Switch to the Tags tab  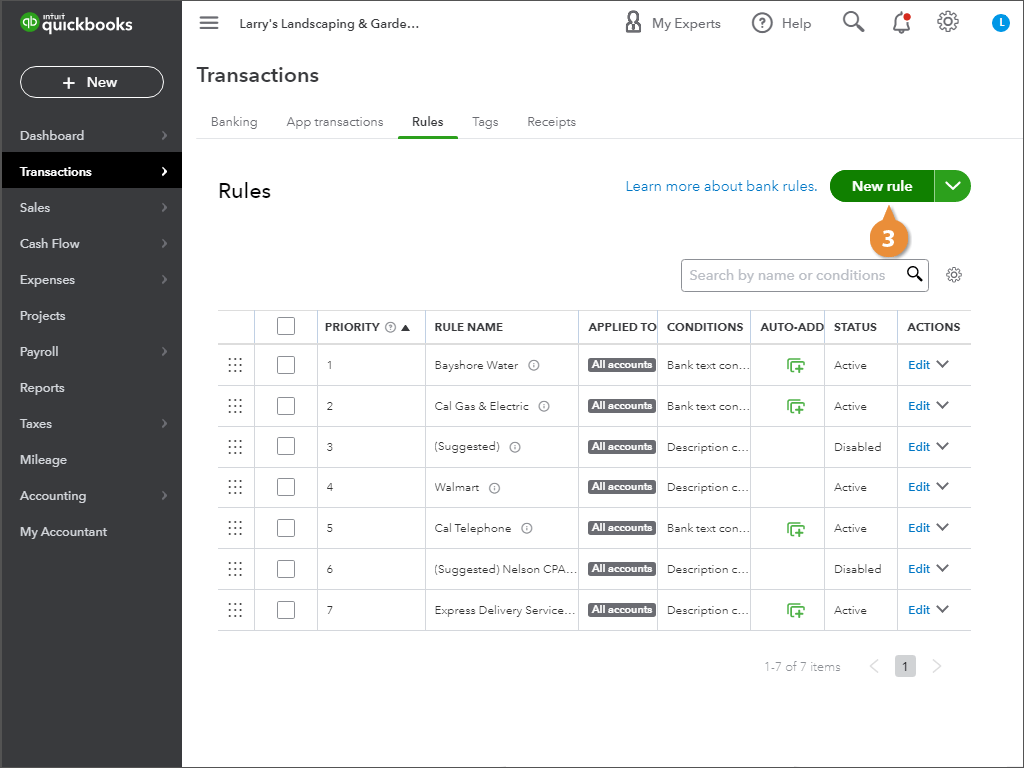485,122
